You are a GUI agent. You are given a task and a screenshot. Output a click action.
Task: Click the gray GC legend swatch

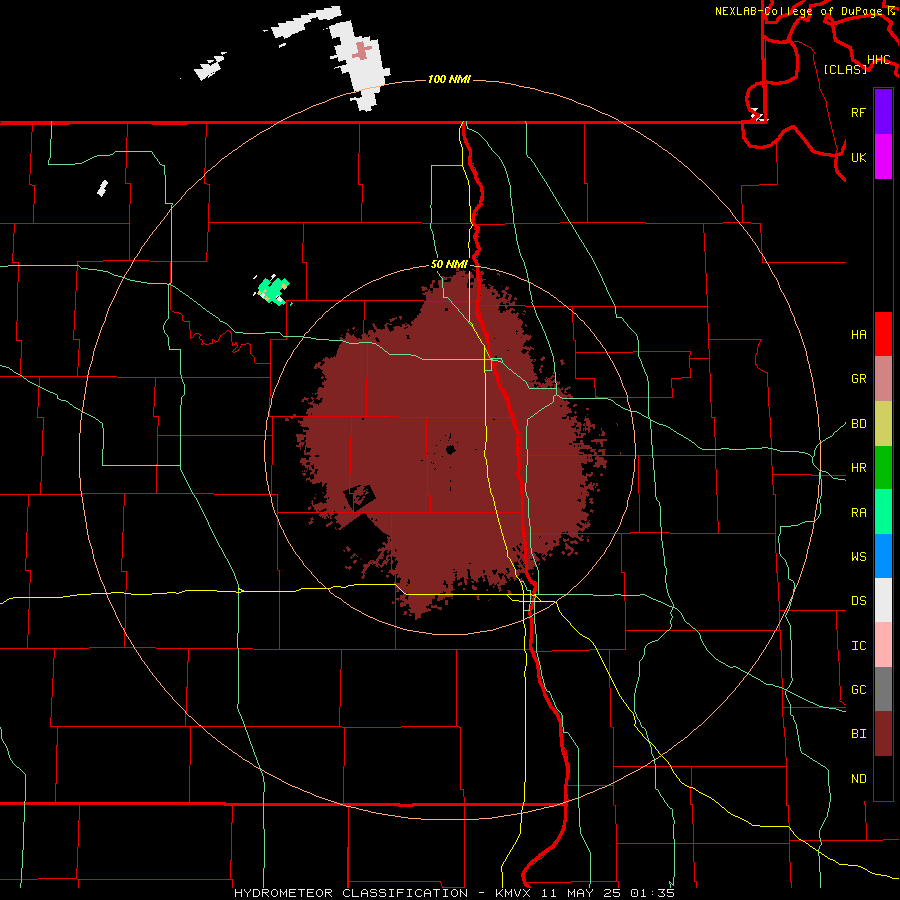(x=883, y=689)
